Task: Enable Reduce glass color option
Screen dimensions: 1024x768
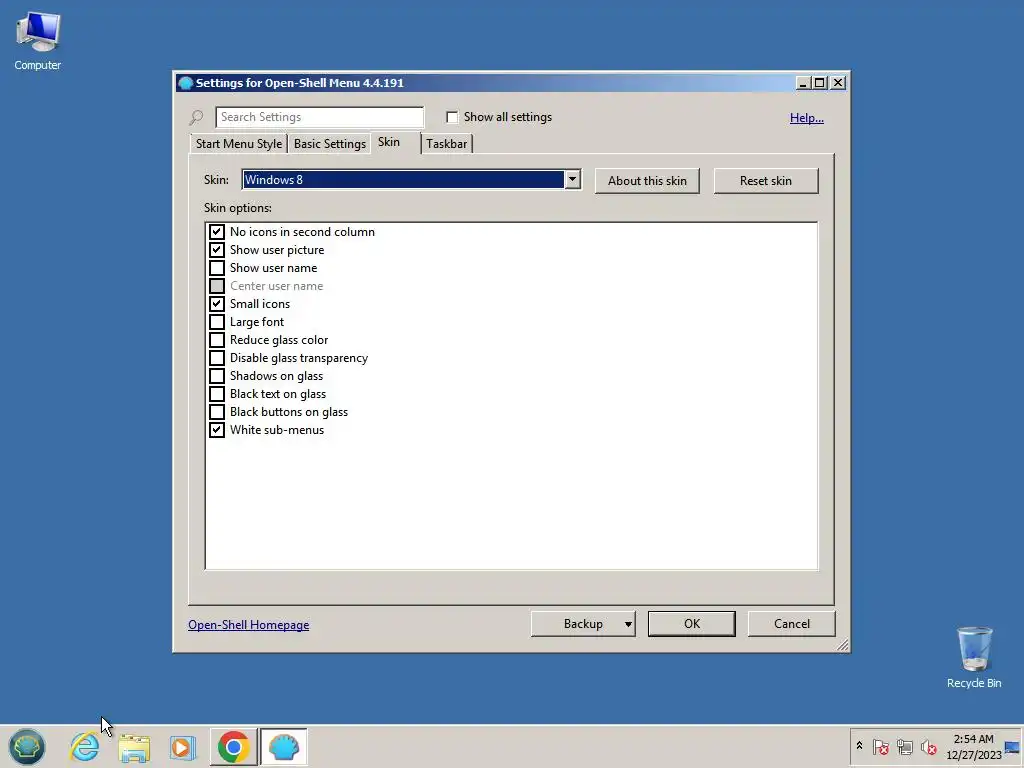Action: 217,340
